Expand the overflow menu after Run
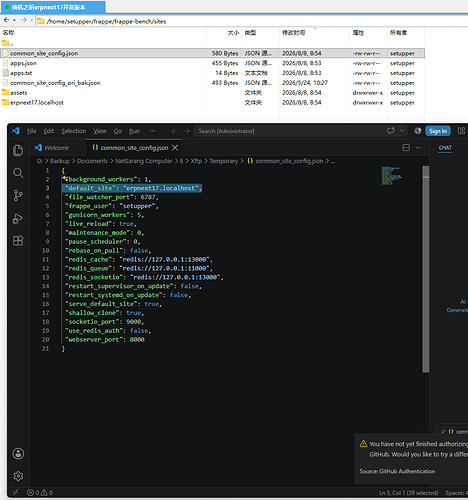Screen dimensions: 468x500 click(152, 131)
